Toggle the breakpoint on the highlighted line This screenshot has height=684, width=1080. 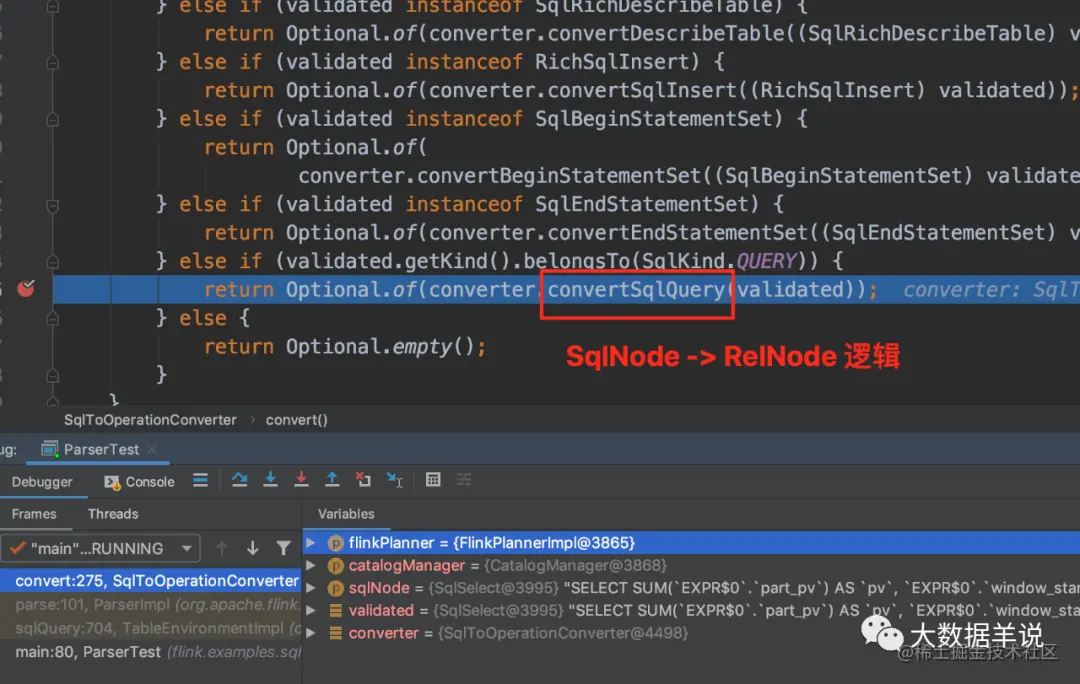[26, 288]
